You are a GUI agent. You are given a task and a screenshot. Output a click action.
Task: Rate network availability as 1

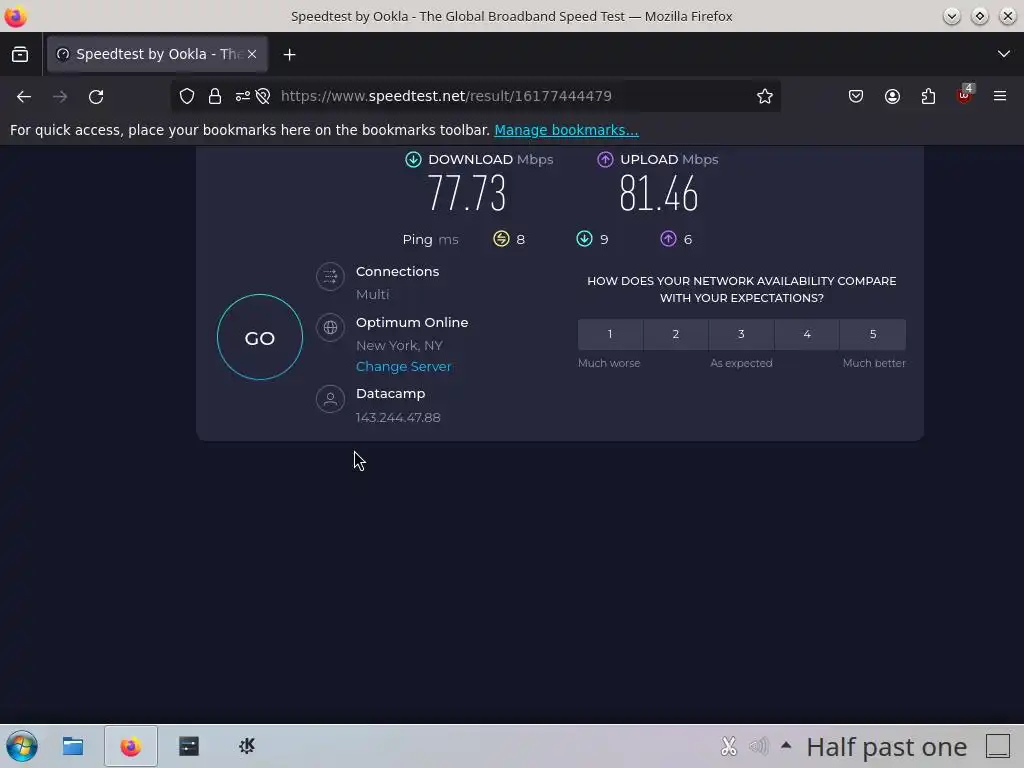point(610,334)
